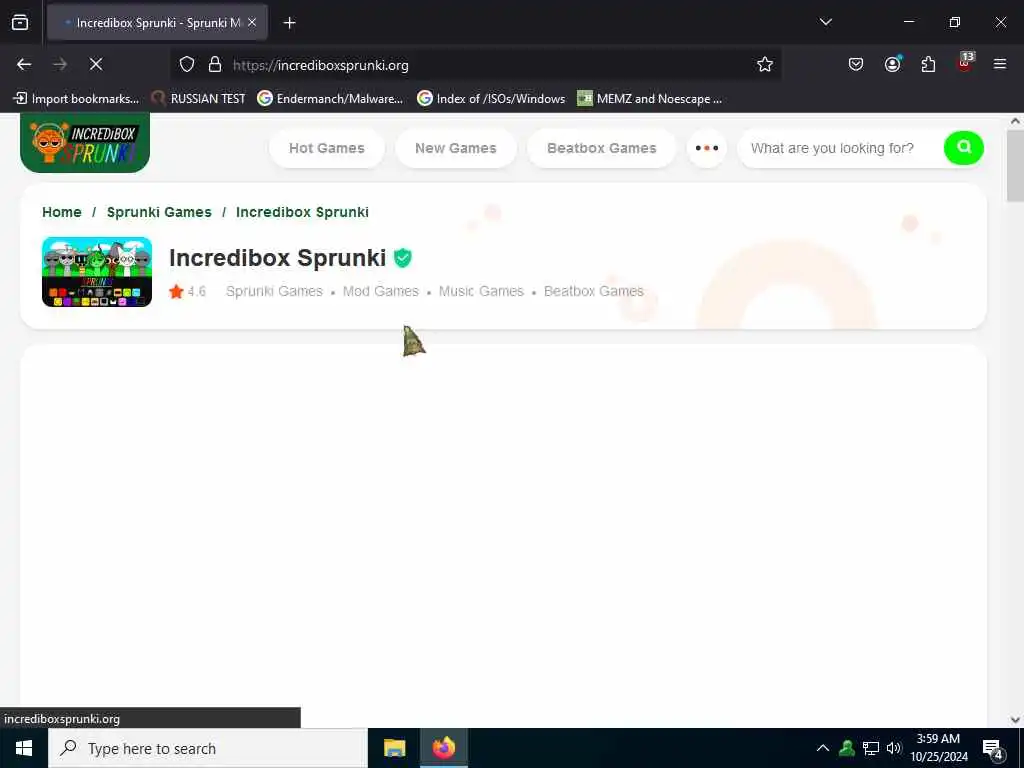
Task: Open Sprunki Games breadcrumb
Action: click(159, 212)
